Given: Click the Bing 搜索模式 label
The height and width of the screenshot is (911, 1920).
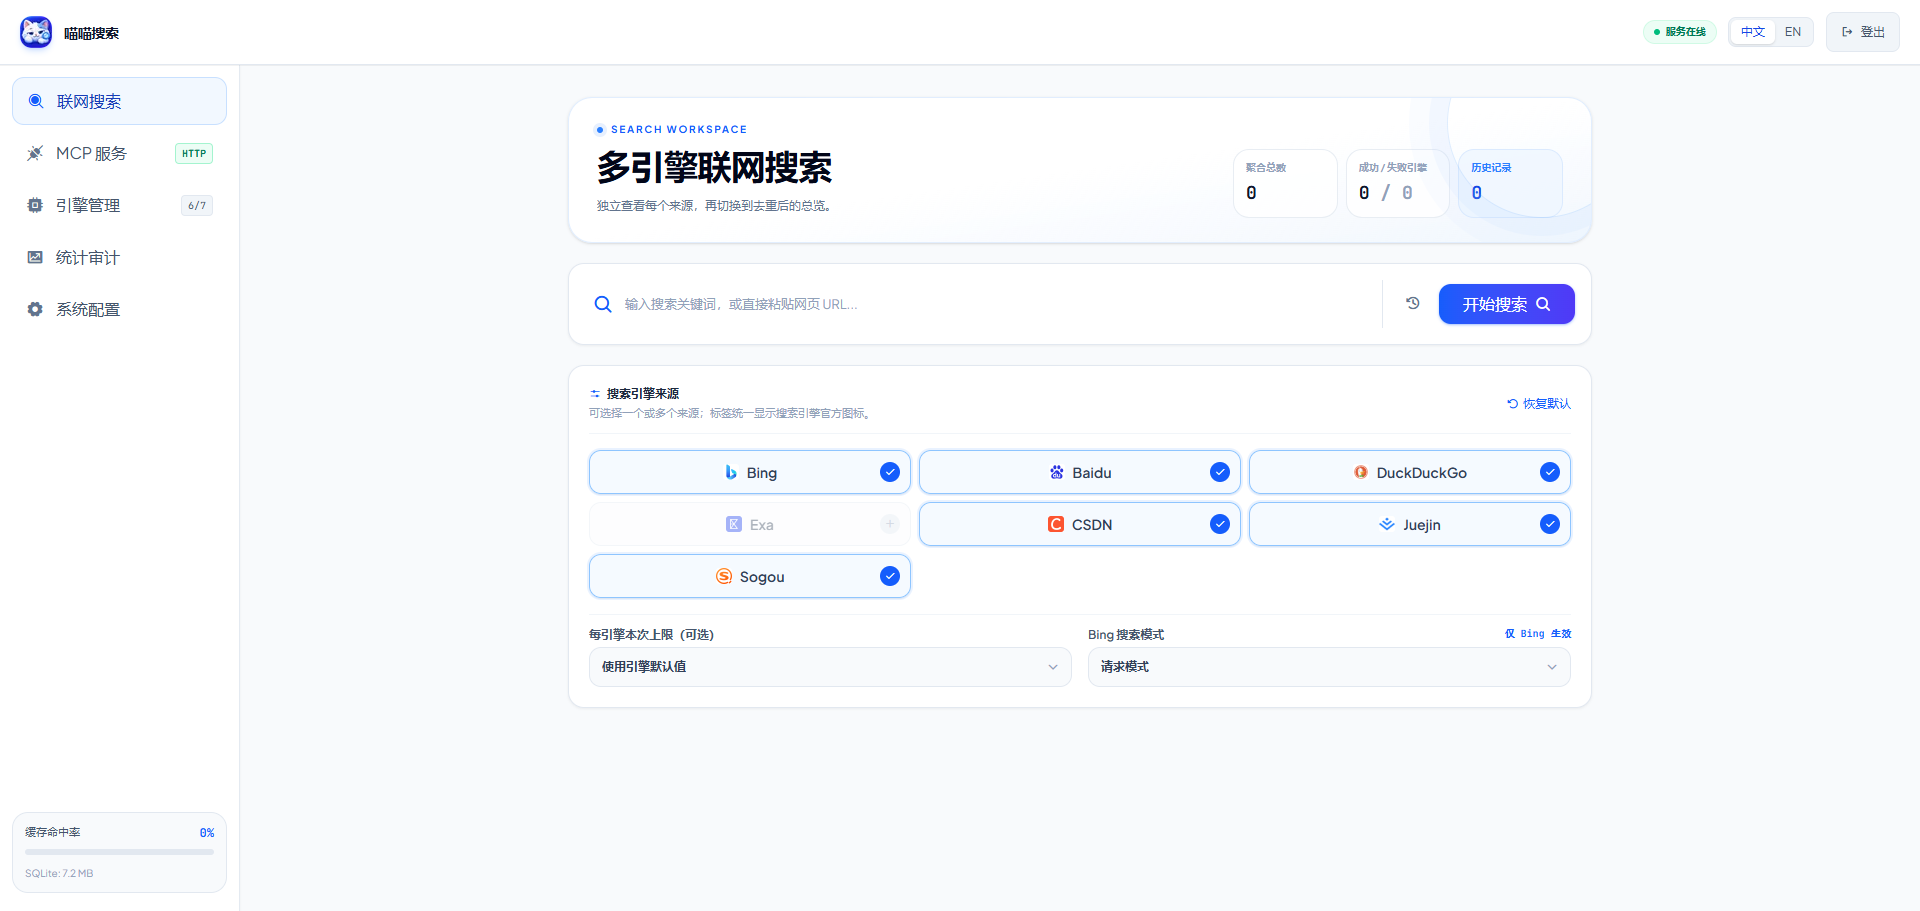Looking at the screenshot, I should click(x=1126, y=634).
